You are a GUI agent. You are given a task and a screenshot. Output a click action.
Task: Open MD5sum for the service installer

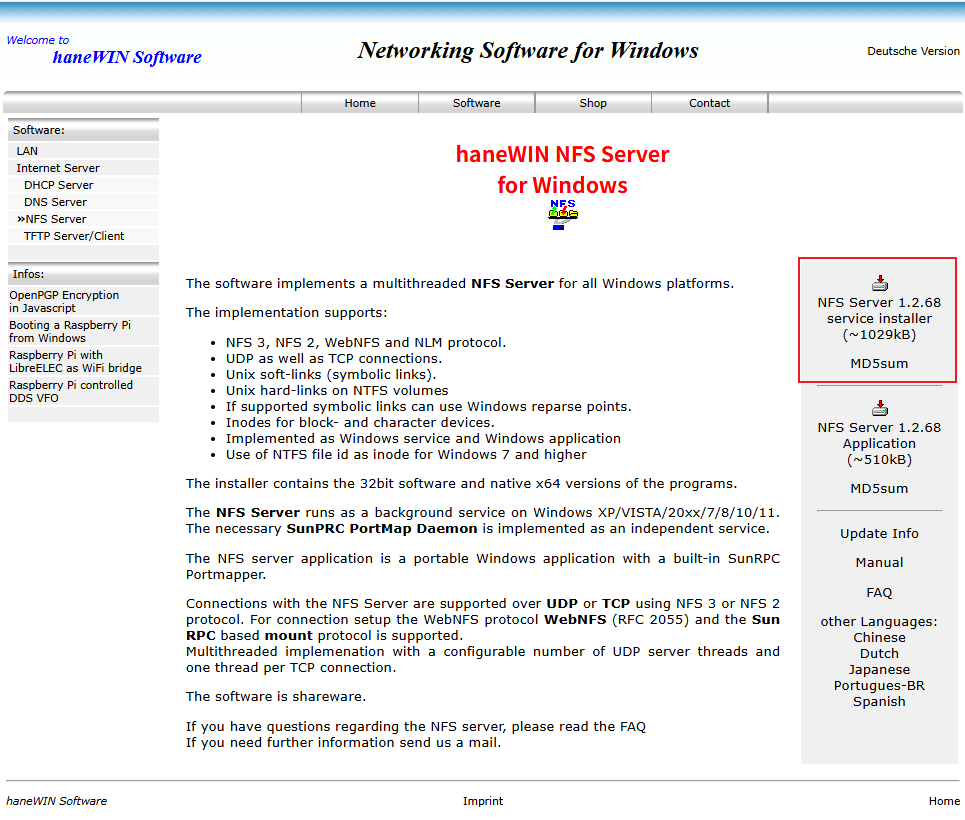click(879, 363)
